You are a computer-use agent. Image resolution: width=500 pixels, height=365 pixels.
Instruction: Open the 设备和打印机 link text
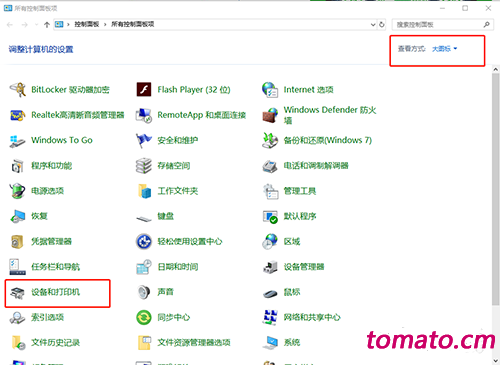pyautogui.click(x=56, y=292)
